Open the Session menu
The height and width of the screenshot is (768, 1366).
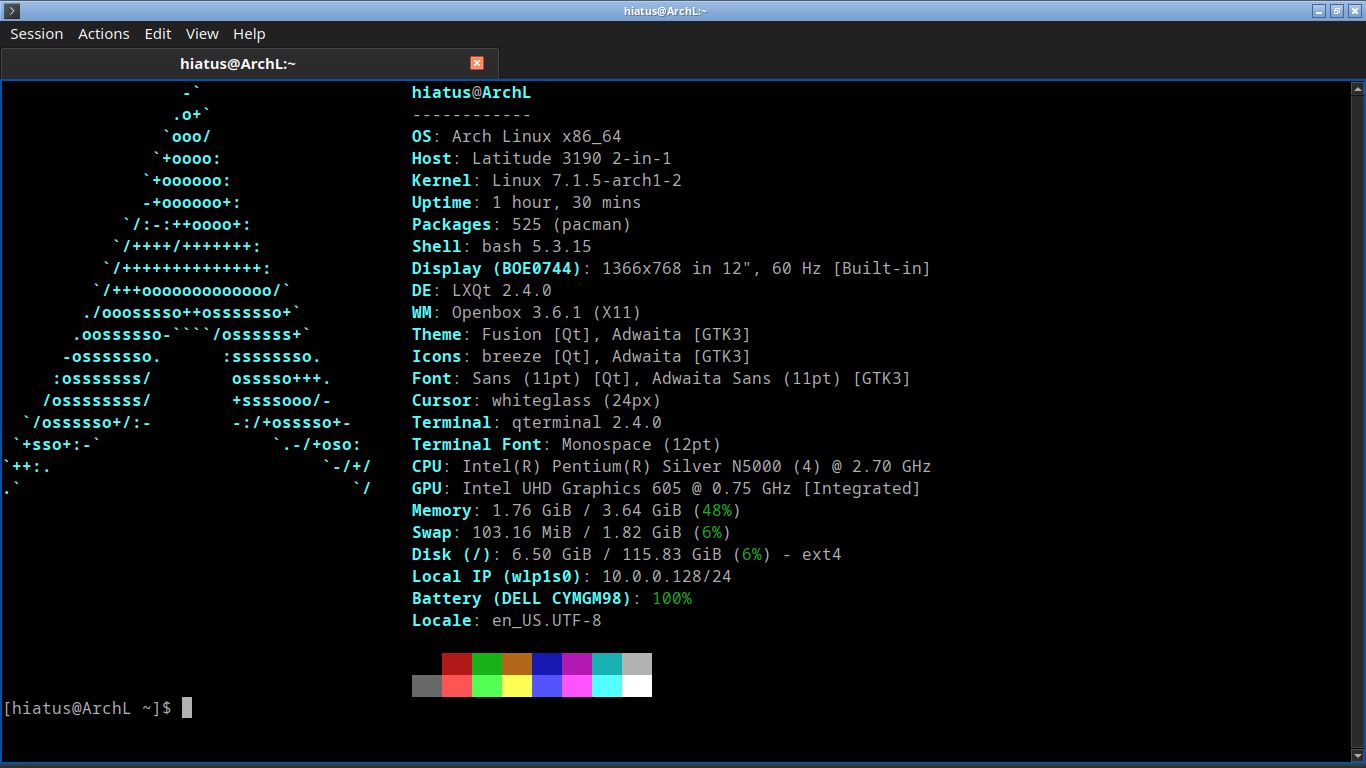click(37, 34)
